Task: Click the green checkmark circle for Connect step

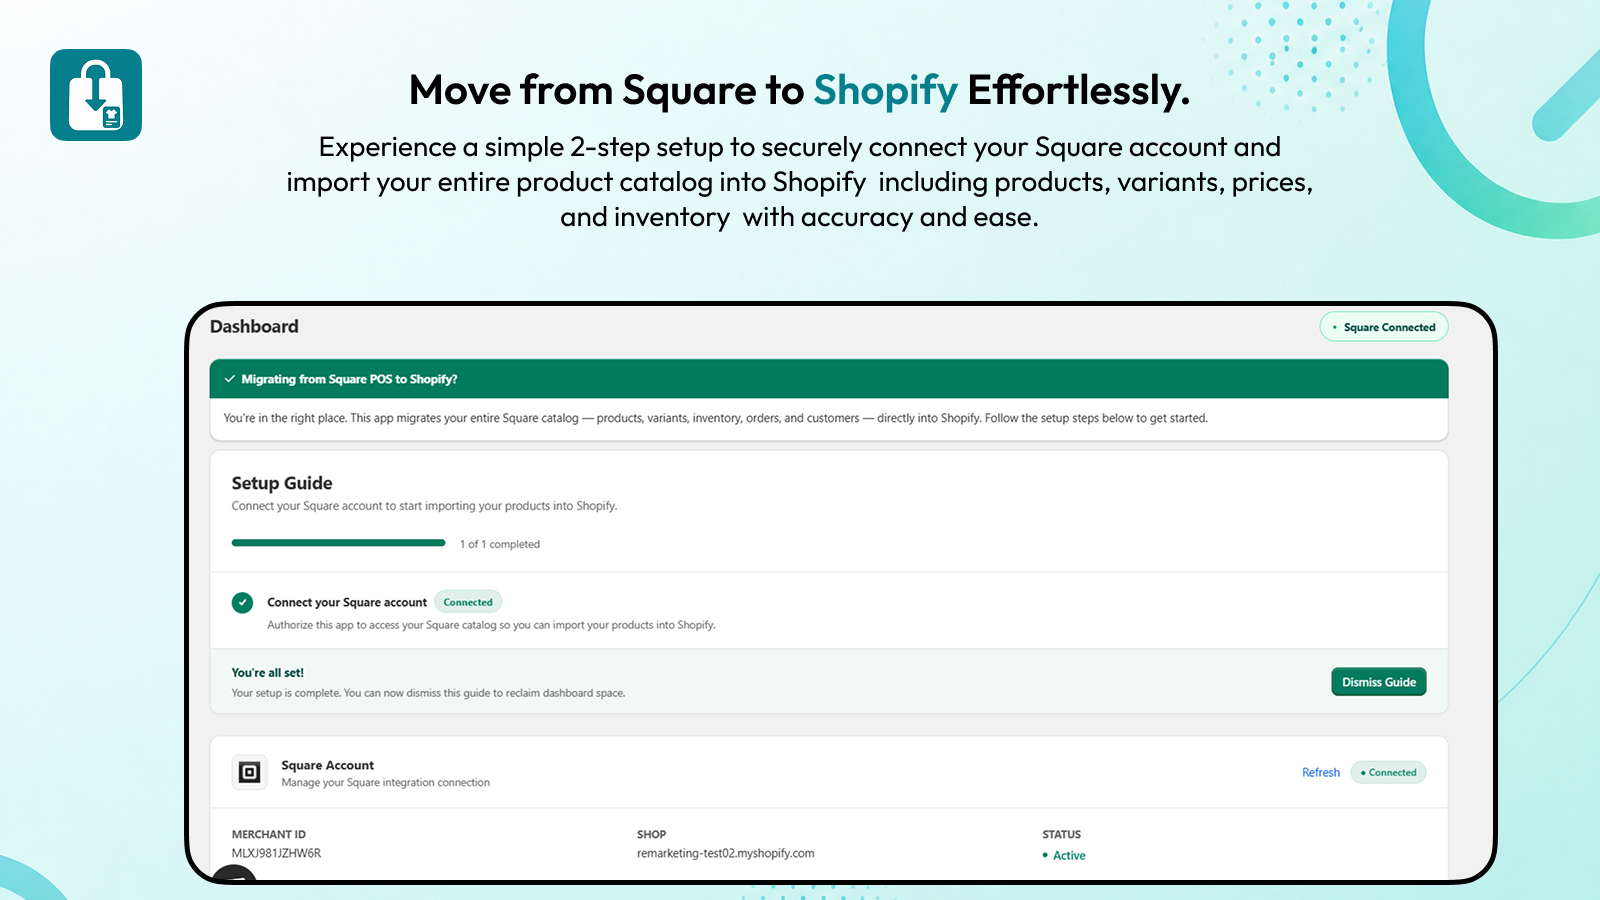Action: coord(242,603)
